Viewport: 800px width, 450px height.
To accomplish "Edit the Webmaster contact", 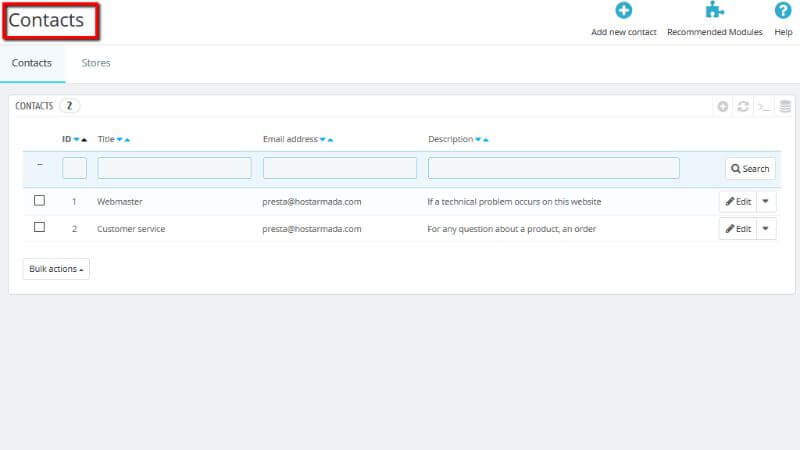I will (738, 202).
